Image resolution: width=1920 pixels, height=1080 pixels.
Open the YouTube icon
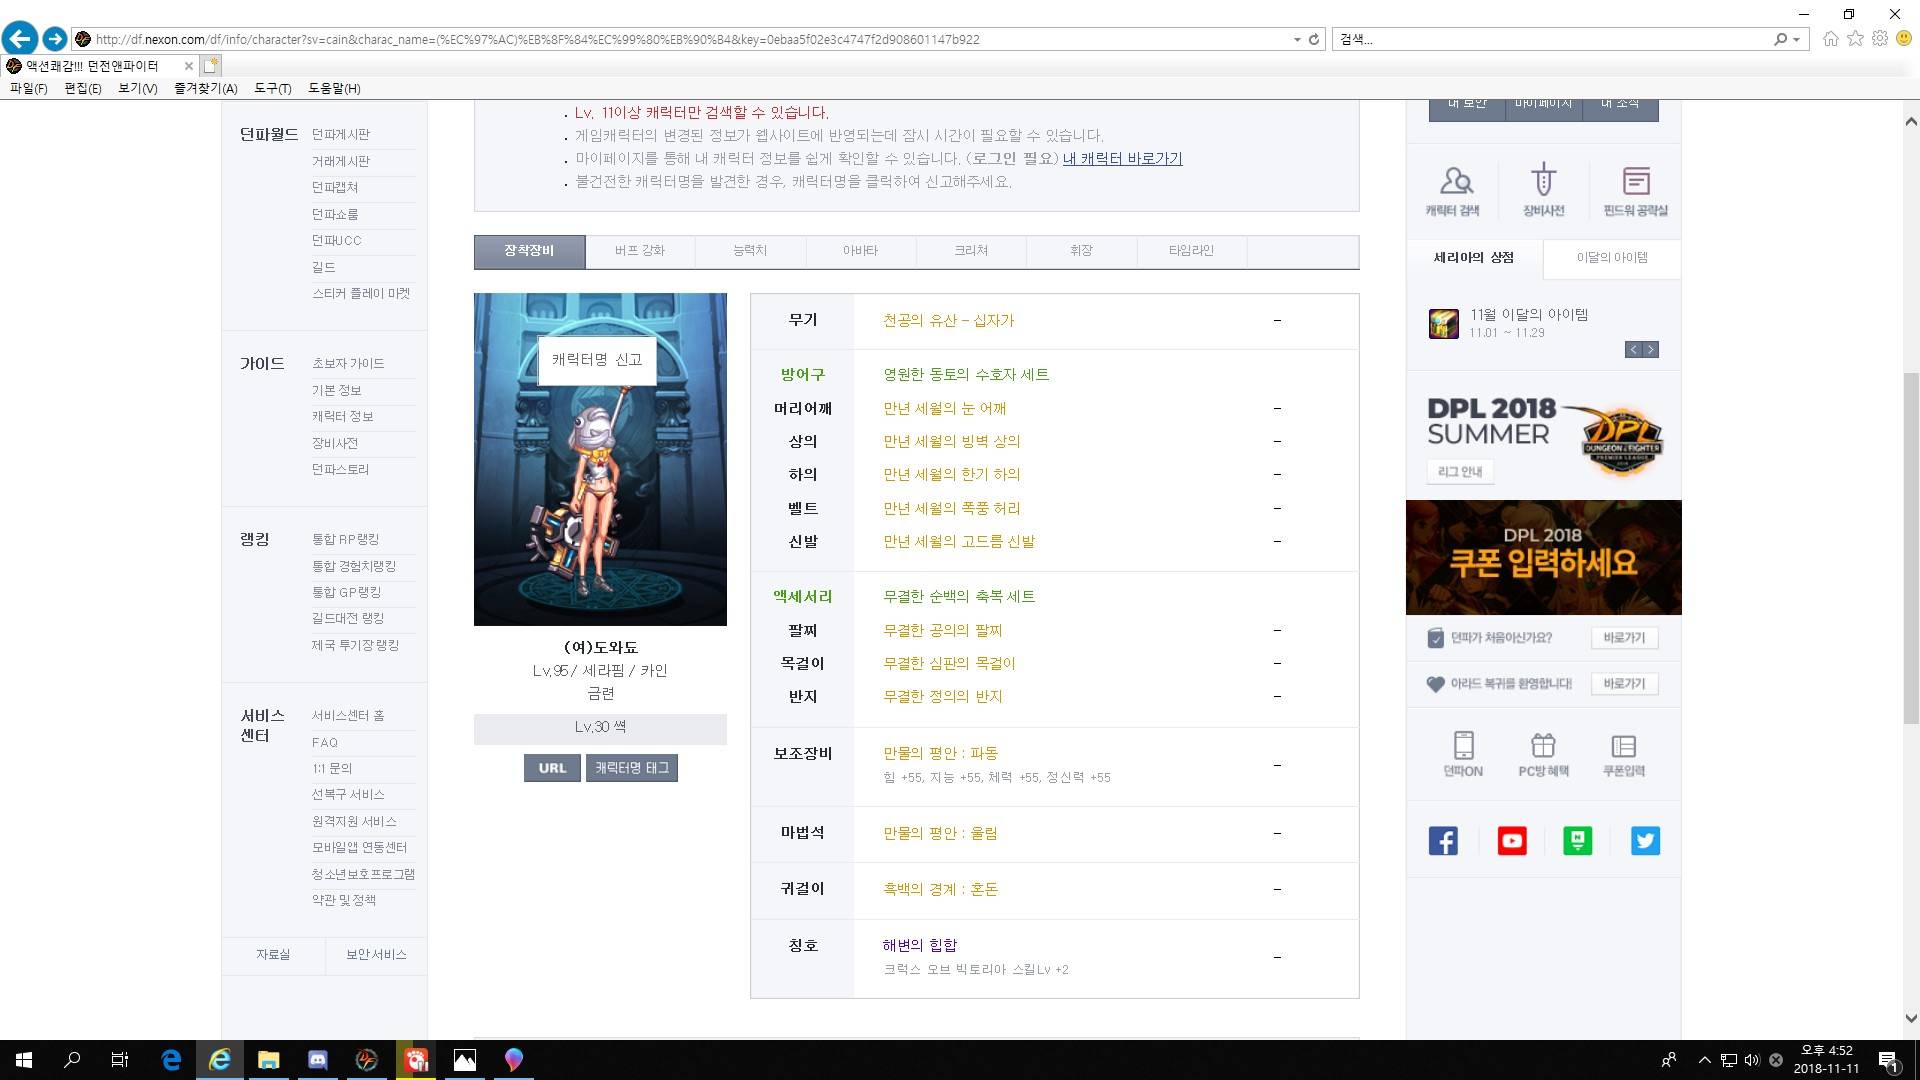[1511, 841]
